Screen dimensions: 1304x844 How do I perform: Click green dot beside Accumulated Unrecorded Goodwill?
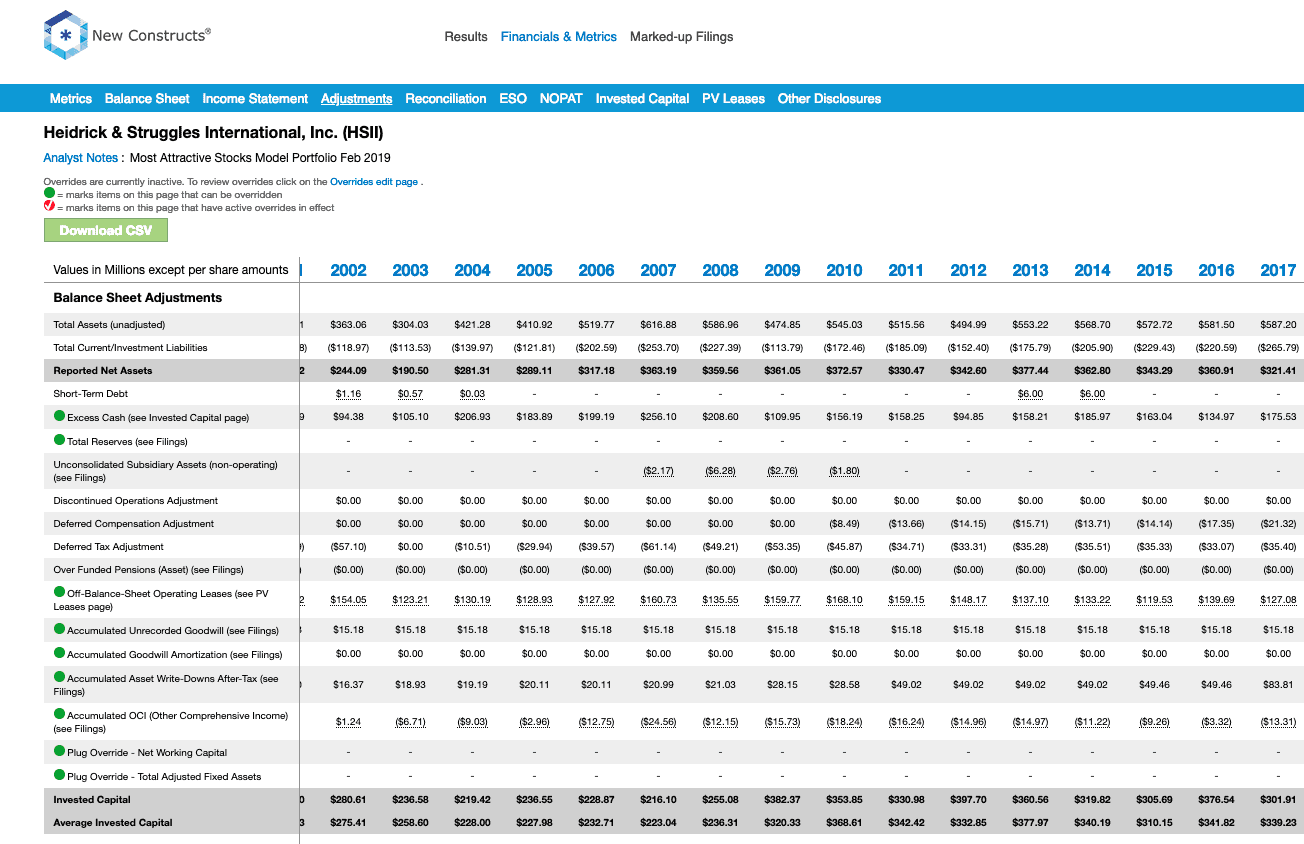[60, 629]
